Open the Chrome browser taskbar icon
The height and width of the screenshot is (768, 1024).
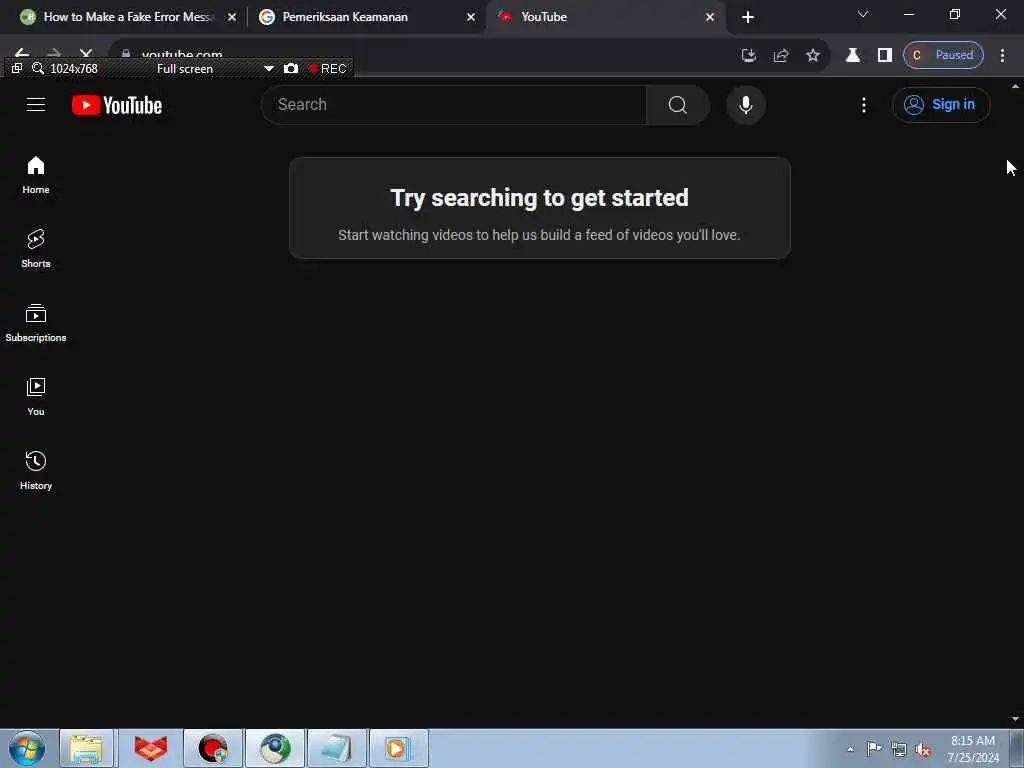(275, 748)
